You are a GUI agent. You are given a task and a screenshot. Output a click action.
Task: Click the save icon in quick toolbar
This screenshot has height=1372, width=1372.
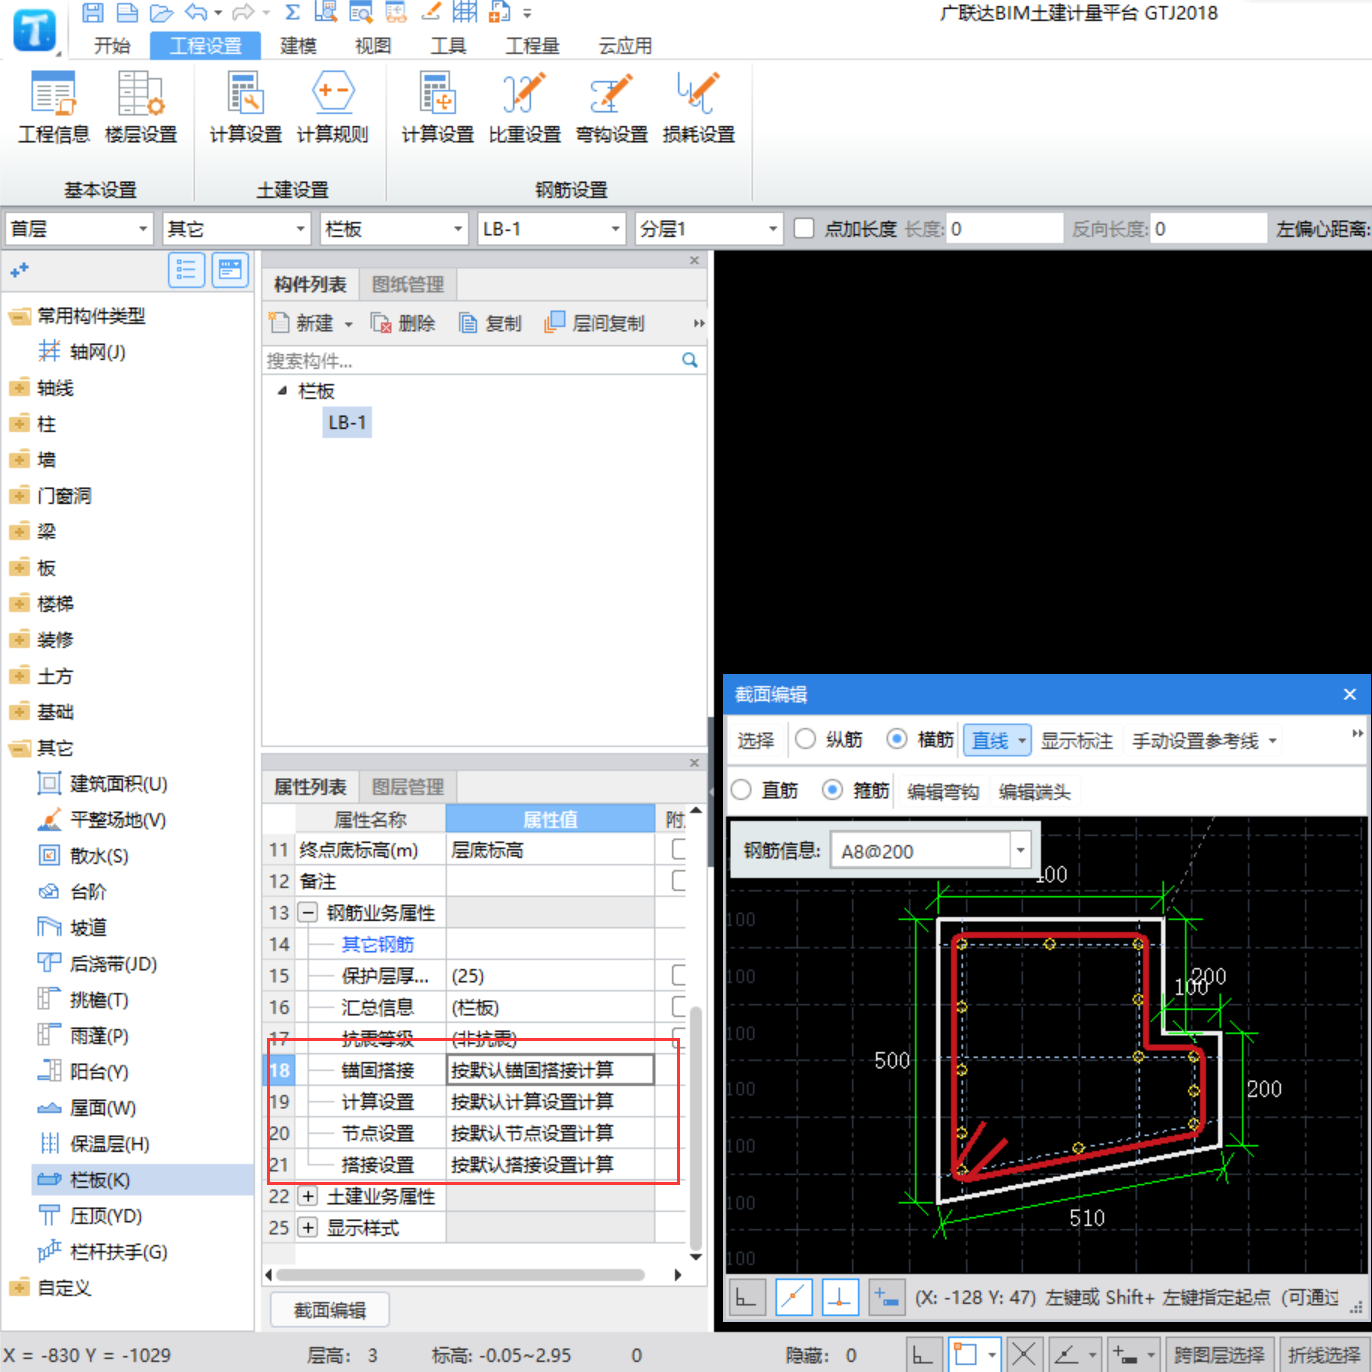click(92, 12)
